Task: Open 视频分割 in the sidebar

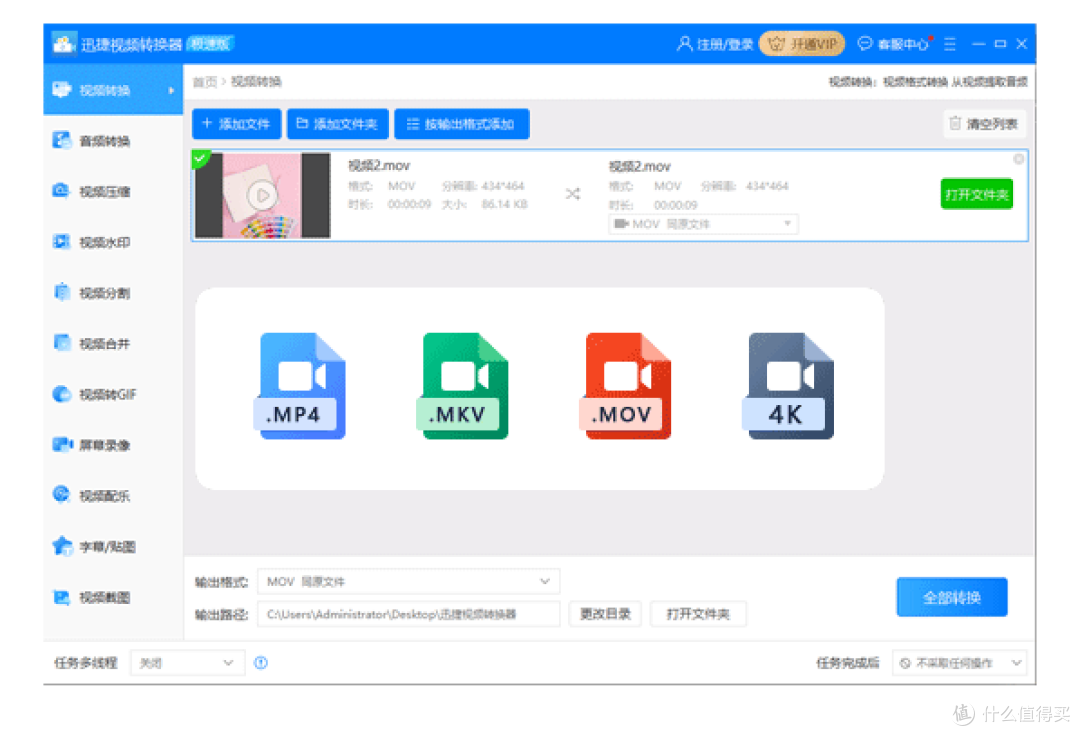Action: pos(113,293)
